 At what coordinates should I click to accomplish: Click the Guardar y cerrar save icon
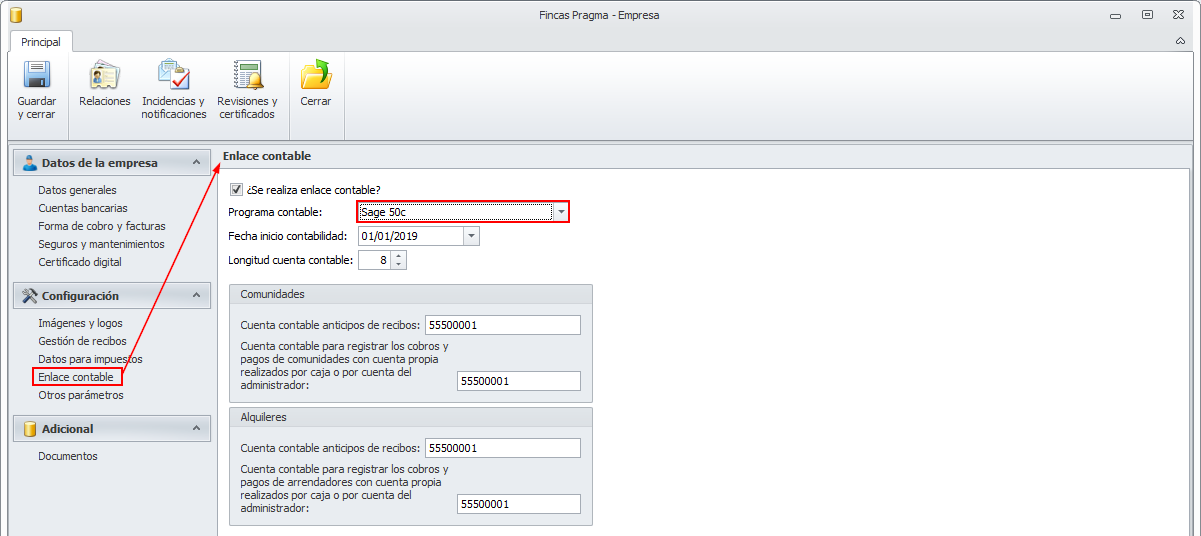37,75
